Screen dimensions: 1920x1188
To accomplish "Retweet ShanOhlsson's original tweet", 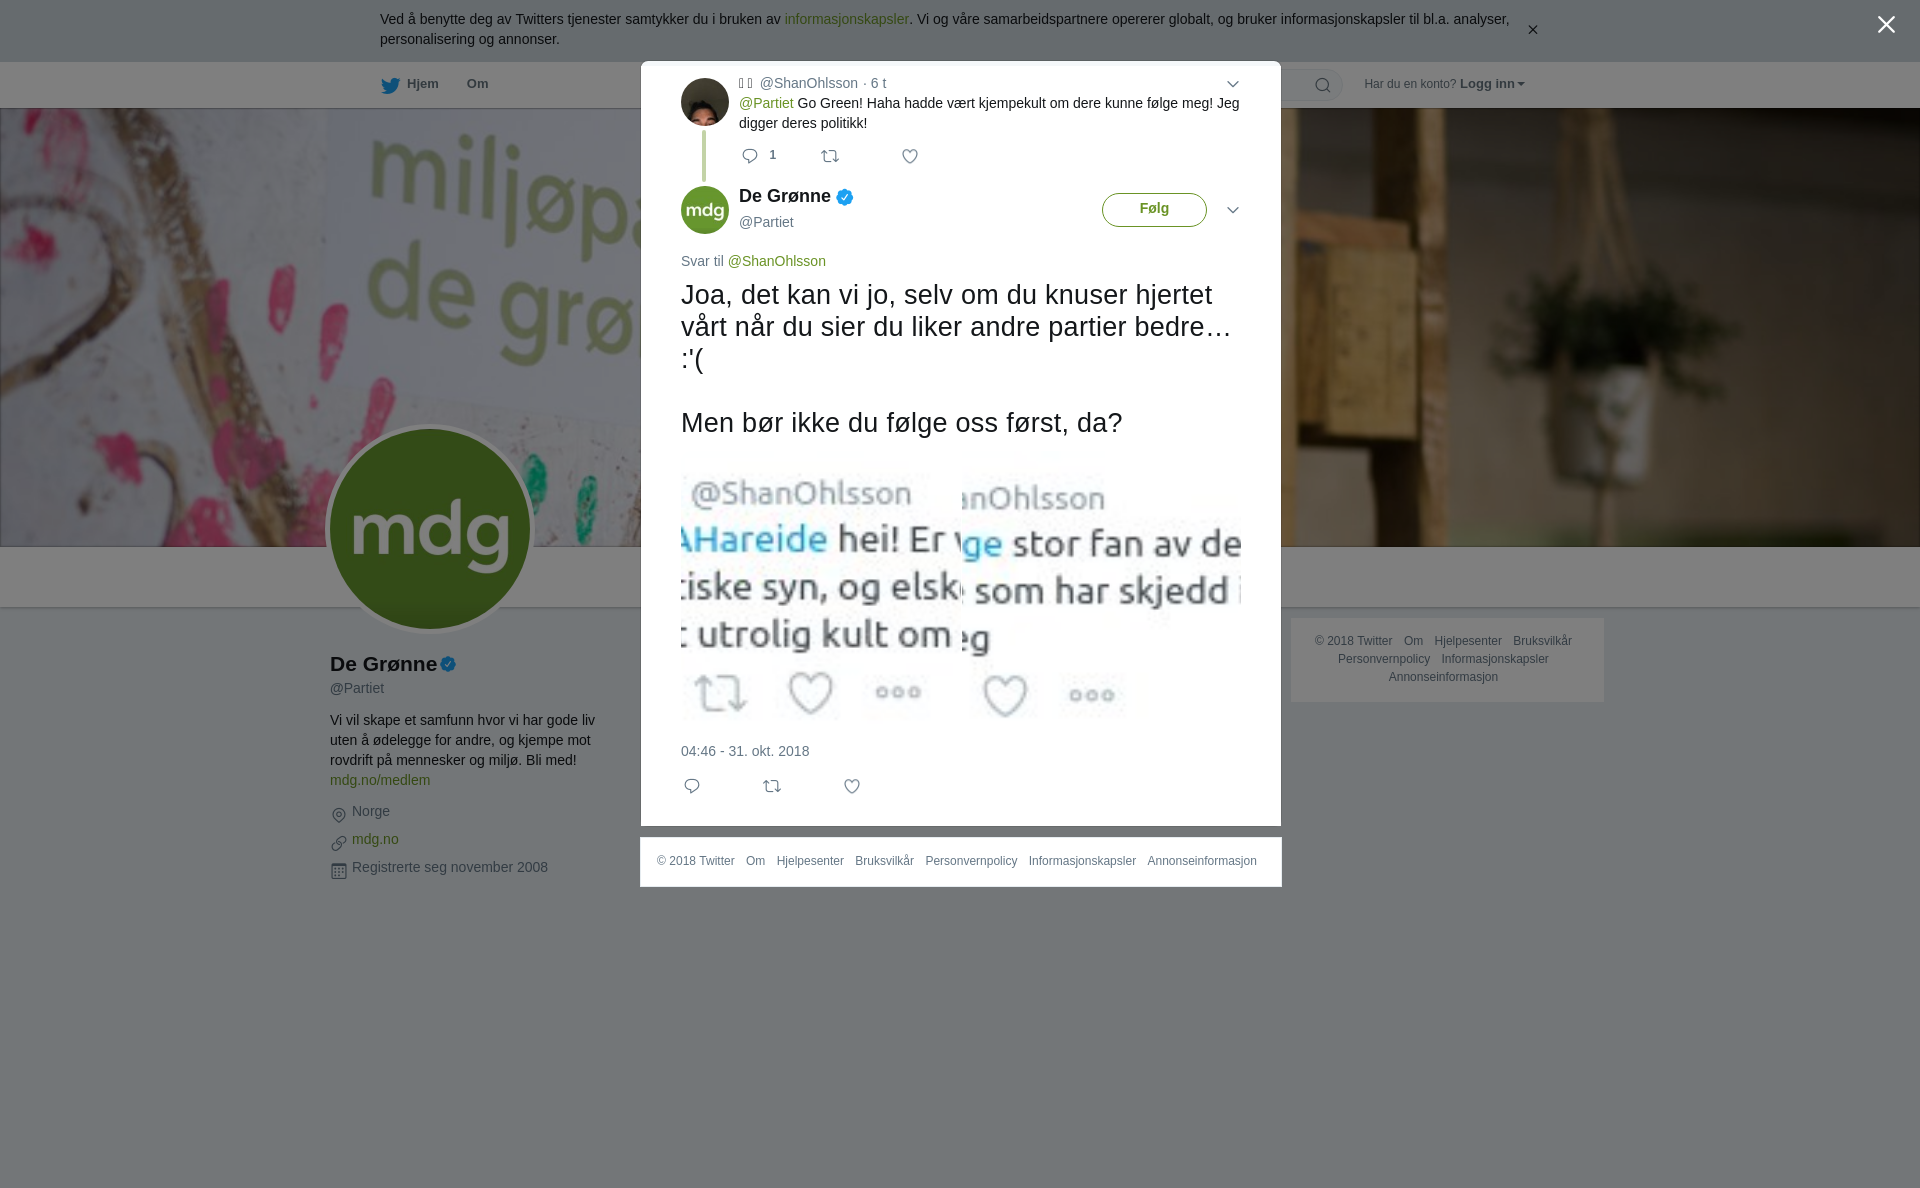I will 830,156.
